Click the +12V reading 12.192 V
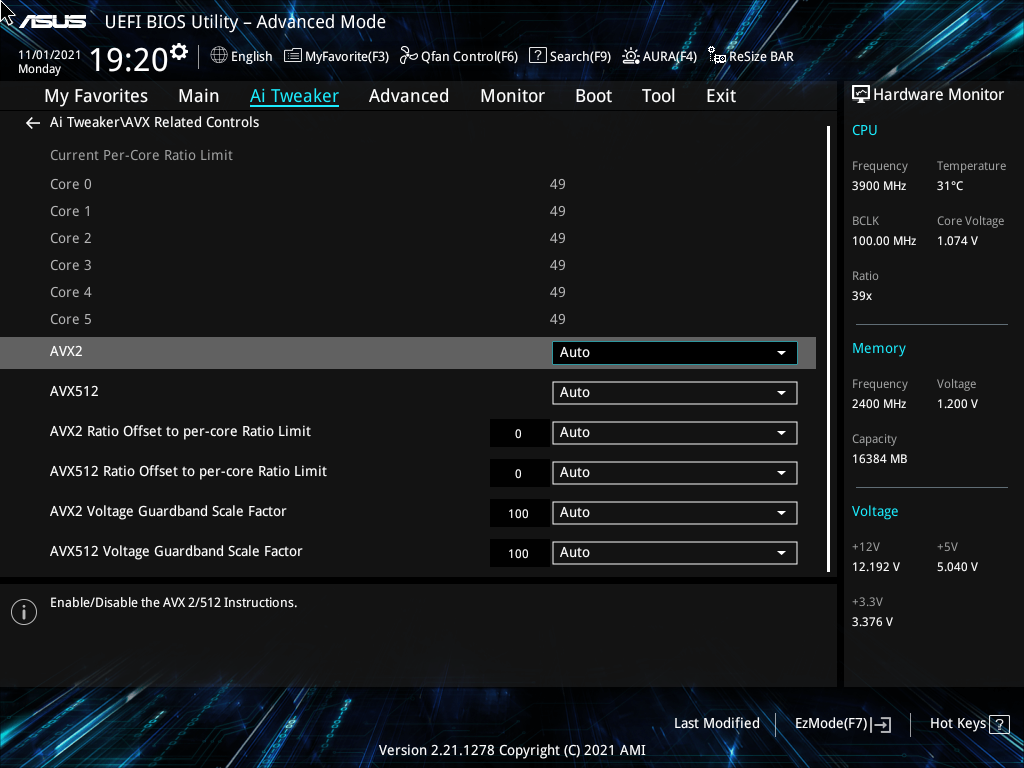Image resolution: width=1024 pixels, height=768 pixels. (x=876, y=567)
